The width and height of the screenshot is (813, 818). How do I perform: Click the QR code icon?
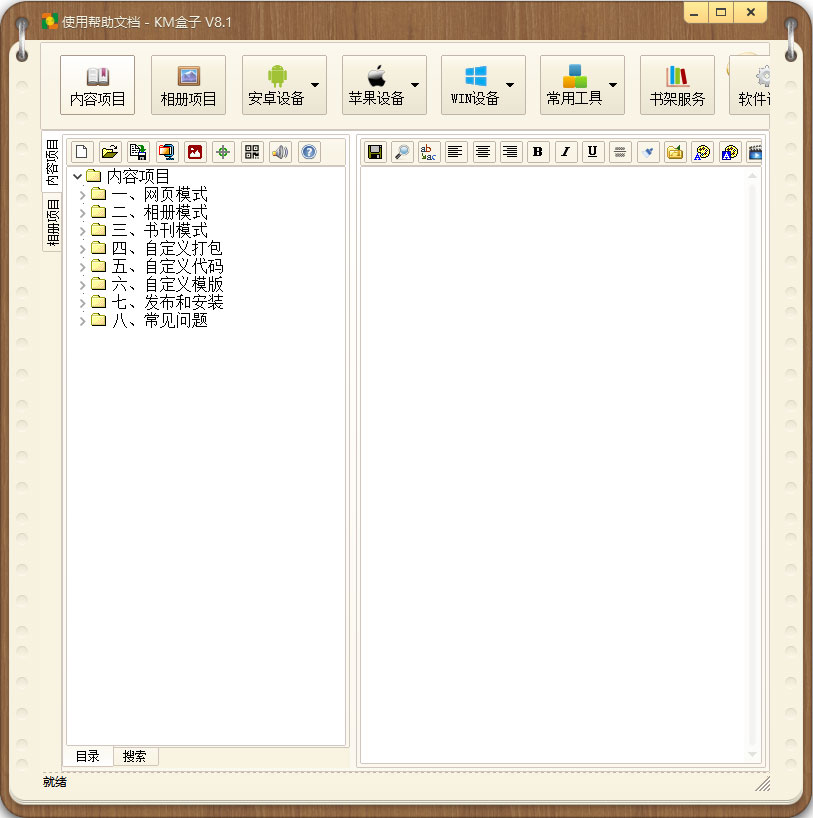point(252,152)
